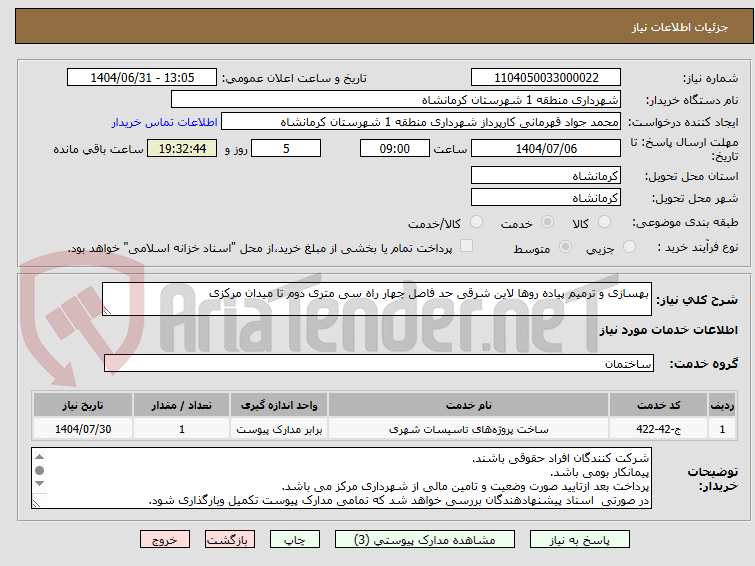This screenshot has width=755, height=566.
Task: Click the خروج exit button
Action: coord(165,540)
